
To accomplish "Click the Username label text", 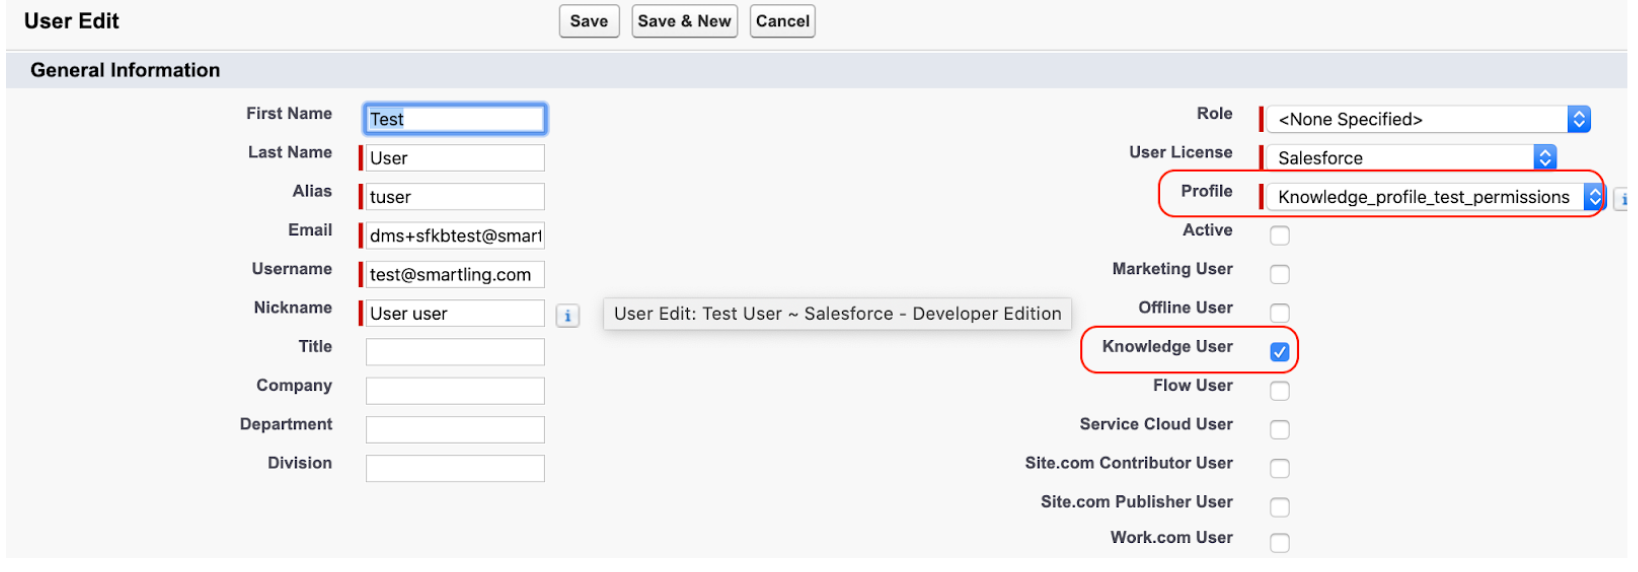I will tap(292, 269).
